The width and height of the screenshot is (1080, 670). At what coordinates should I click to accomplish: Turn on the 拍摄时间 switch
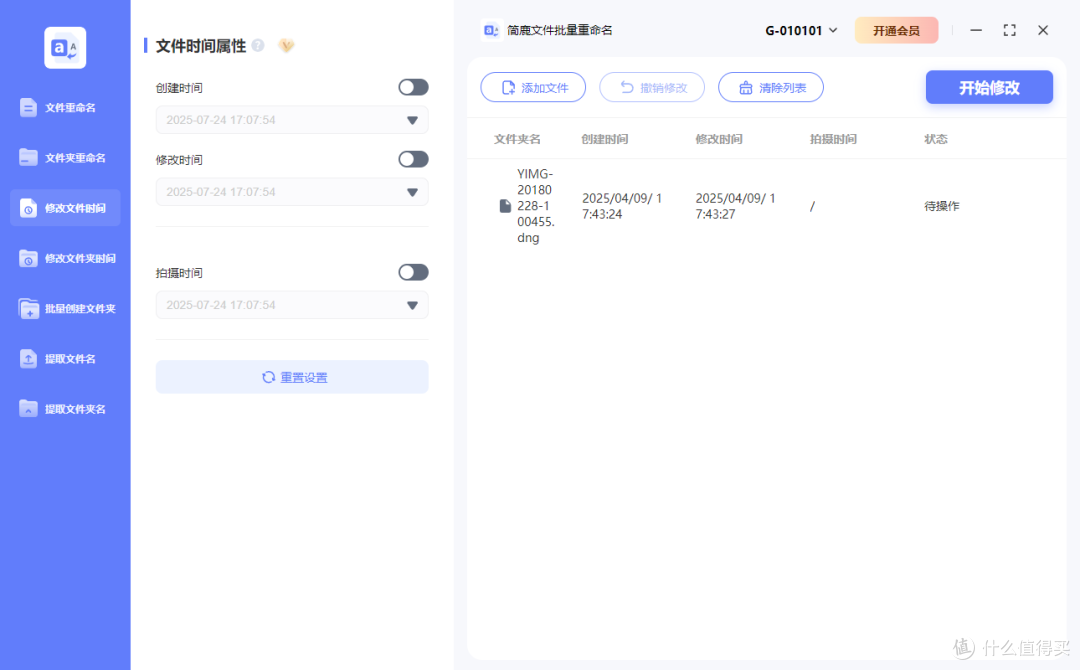413,272
